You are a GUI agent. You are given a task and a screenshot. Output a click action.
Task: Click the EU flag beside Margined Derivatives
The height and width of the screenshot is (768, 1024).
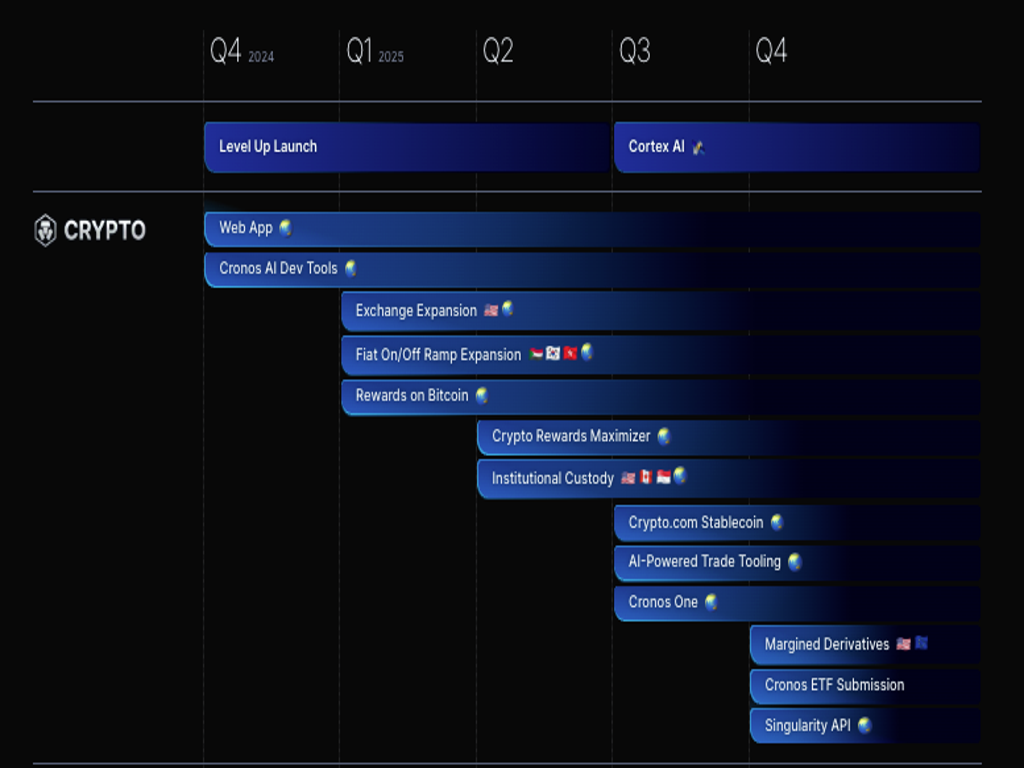(x=921, y=643)
